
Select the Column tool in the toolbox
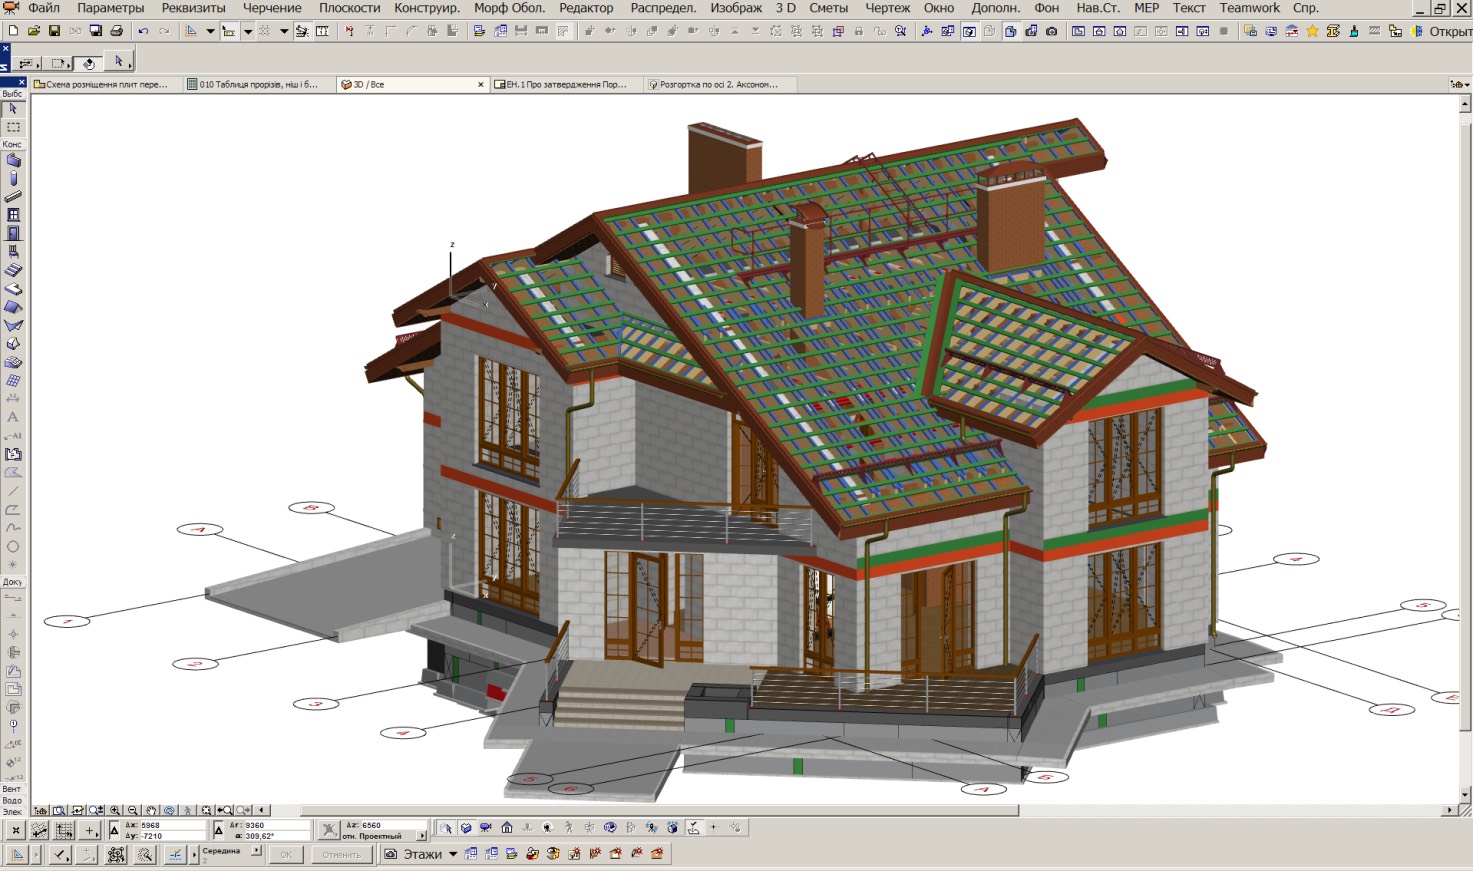coord(13,178)
